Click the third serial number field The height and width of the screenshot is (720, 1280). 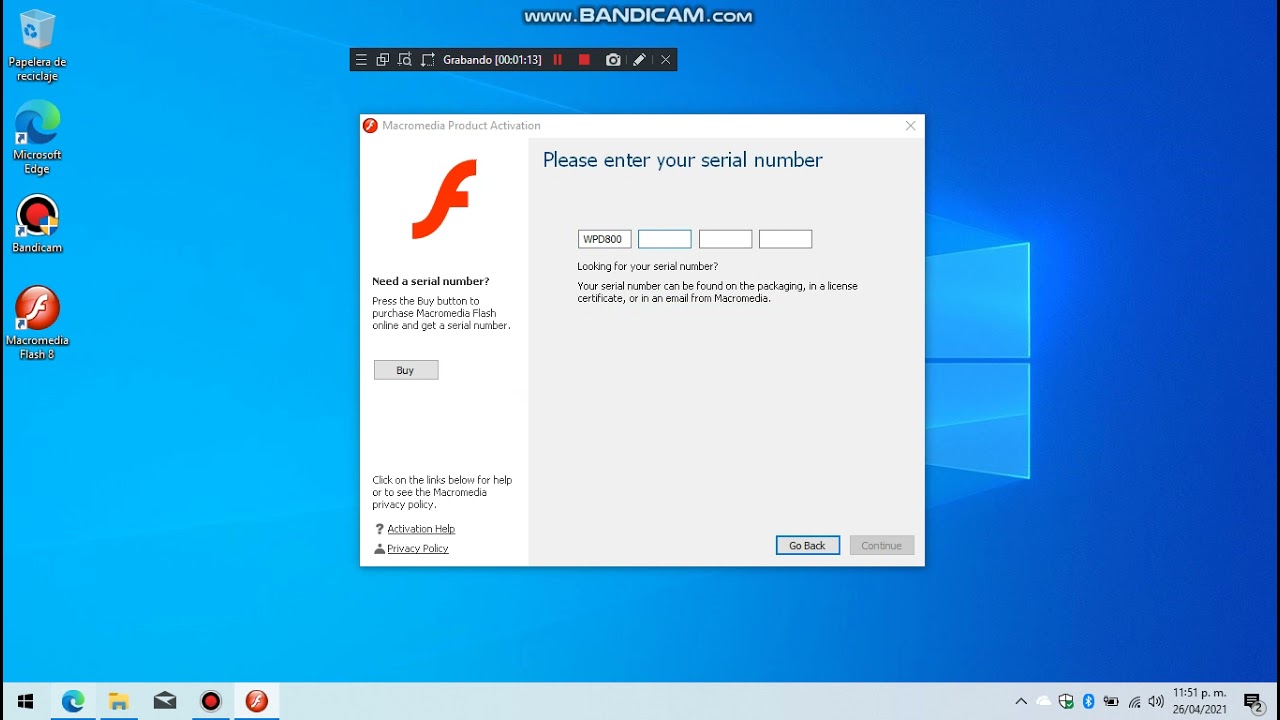pos(725,239)
